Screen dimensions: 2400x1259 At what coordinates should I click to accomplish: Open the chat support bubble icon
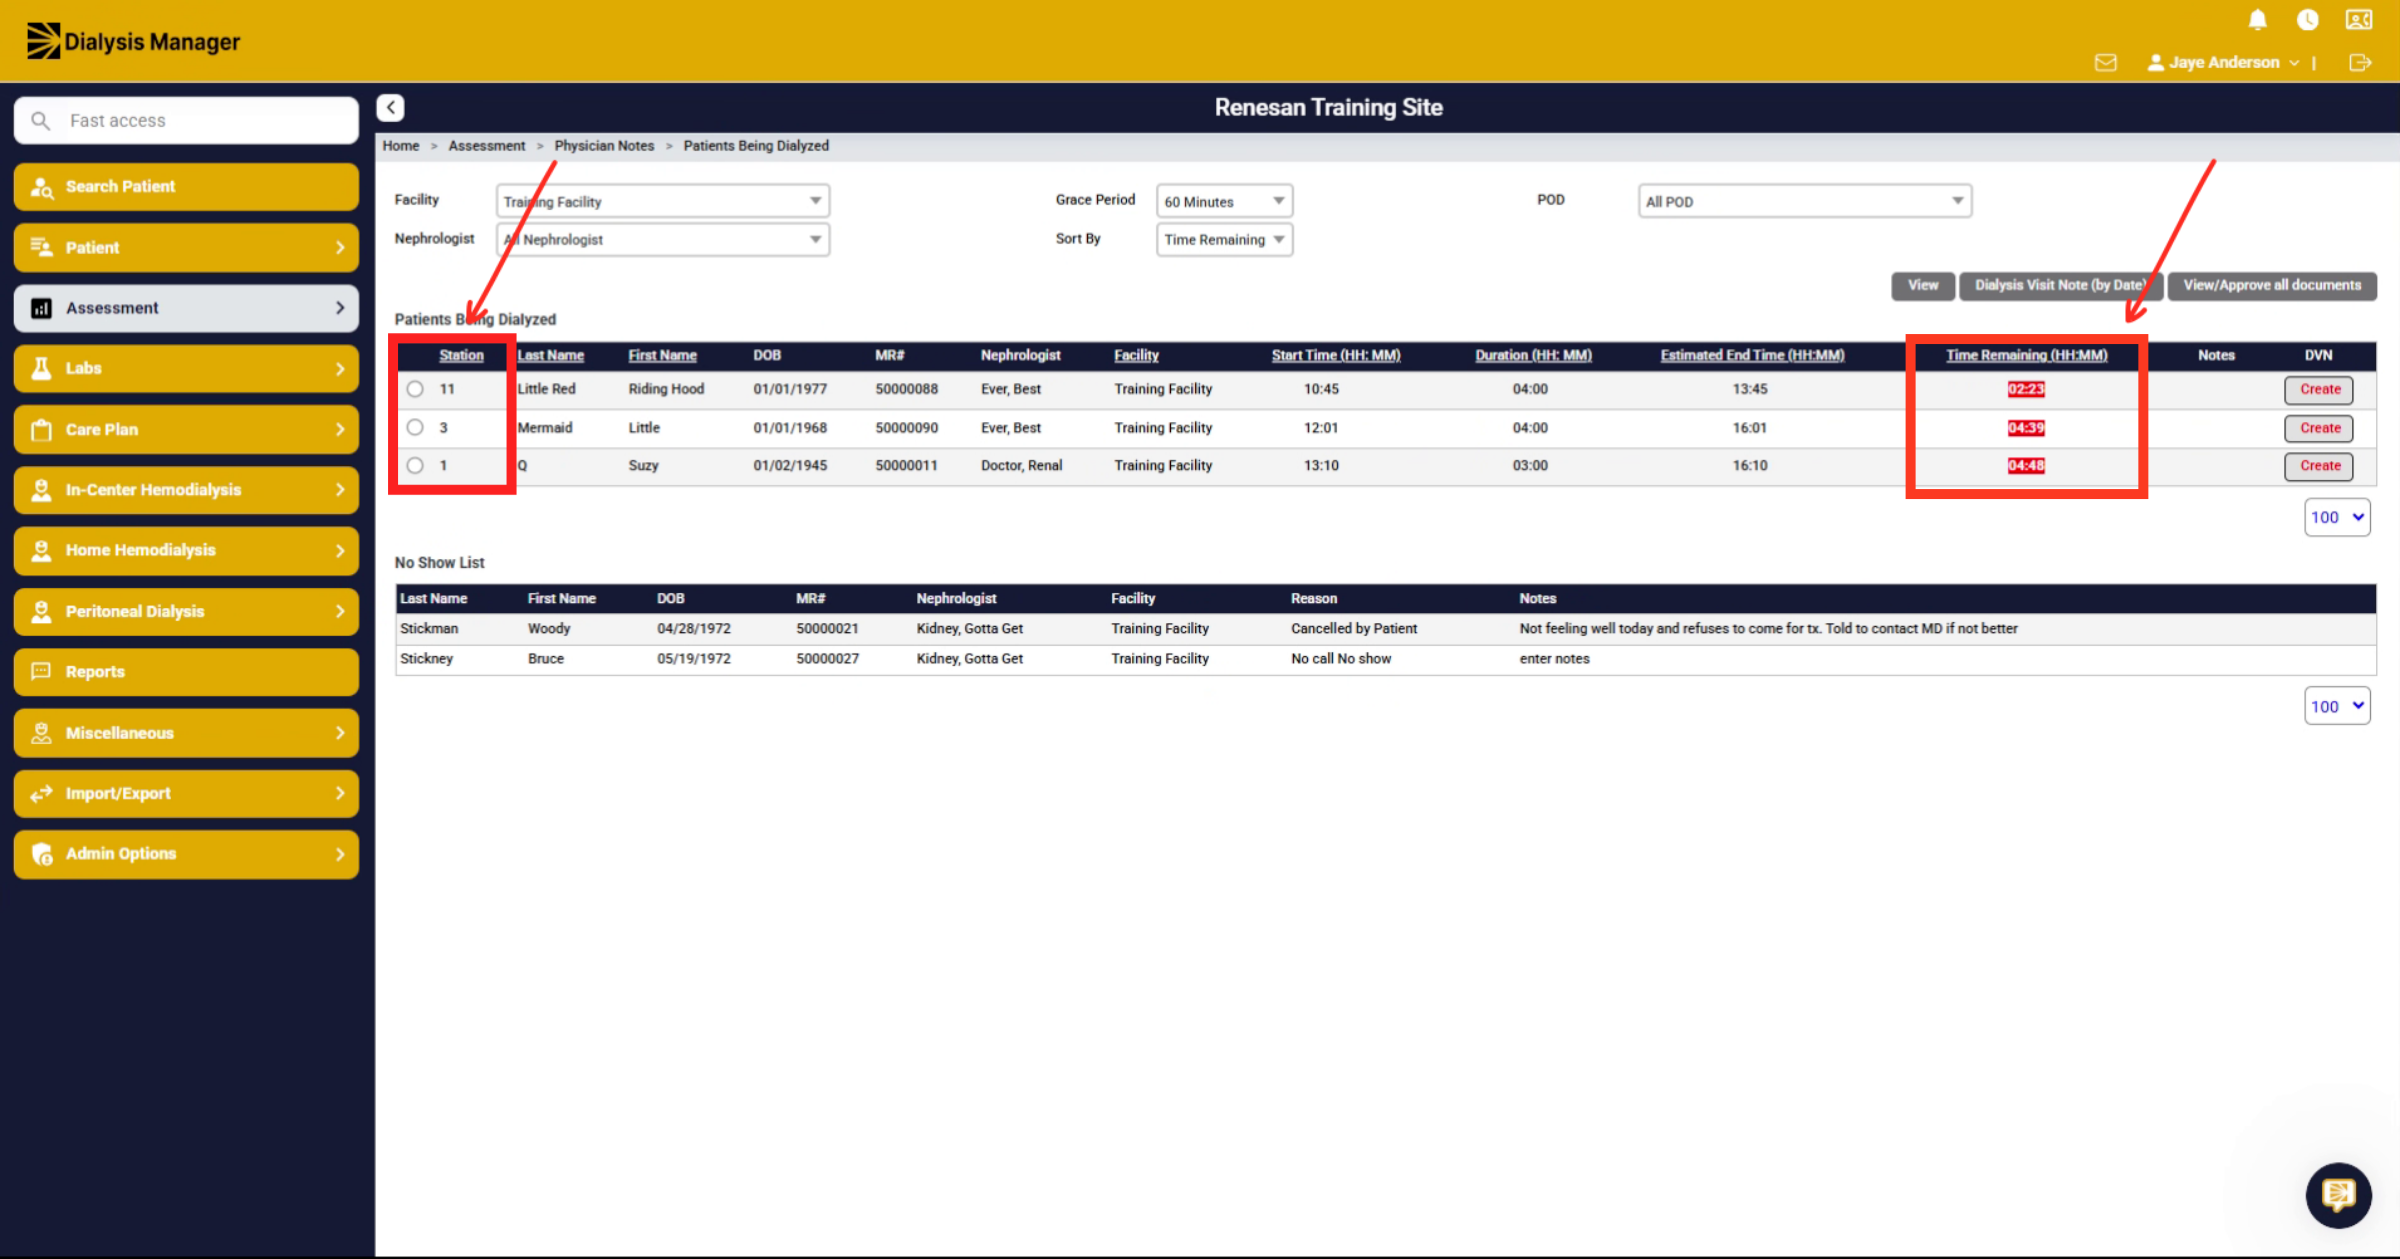point(2338,1194)
